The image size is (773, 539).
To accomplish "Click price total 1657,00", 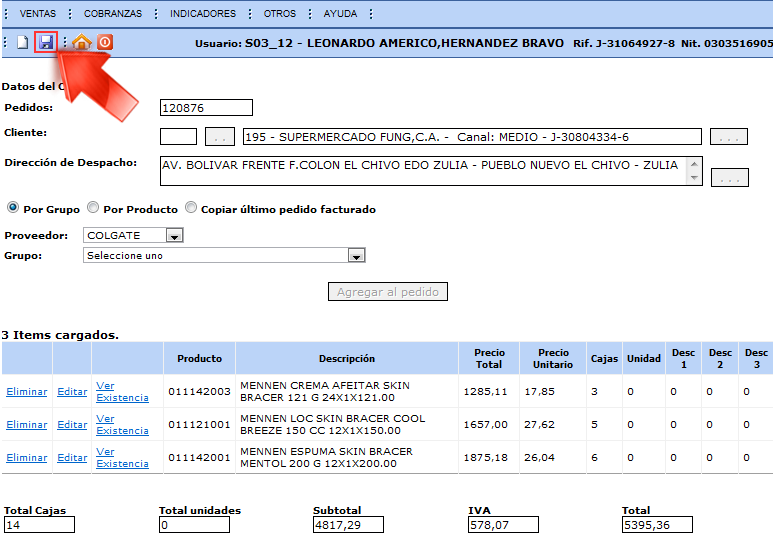I will coord(486,425).
